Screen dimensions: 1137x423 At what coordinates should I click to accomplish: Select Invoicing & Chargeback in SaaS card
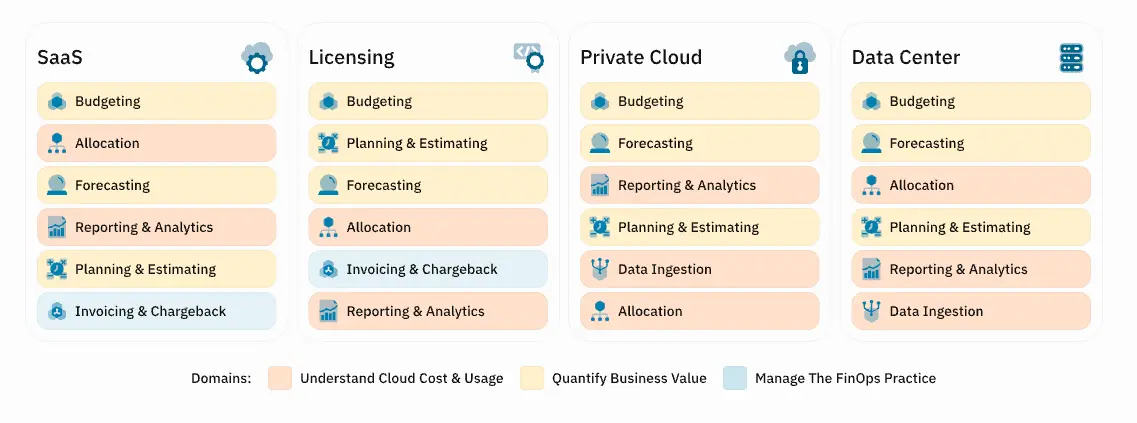[157, 311]
